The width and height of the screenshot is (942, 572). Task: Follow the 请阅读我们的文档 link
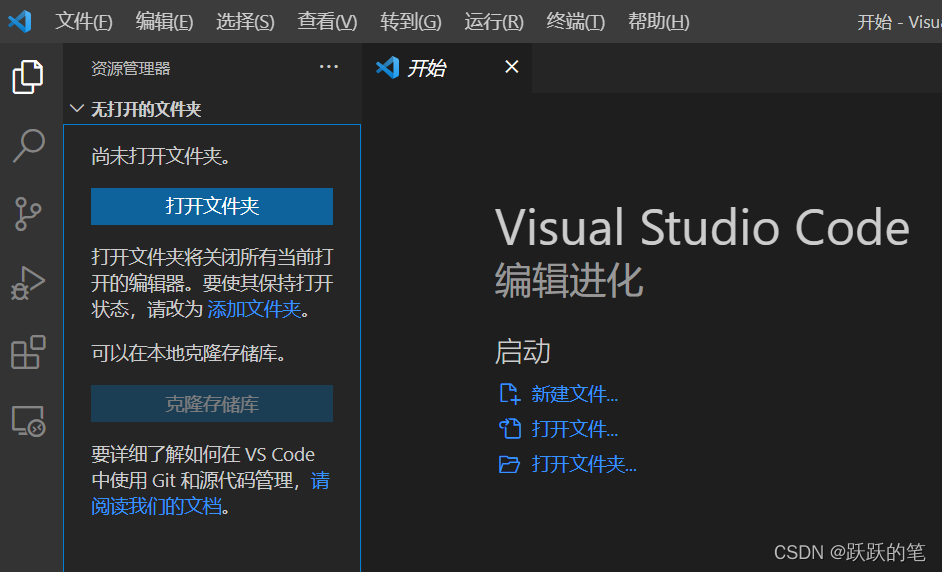[x=210, y=493]
